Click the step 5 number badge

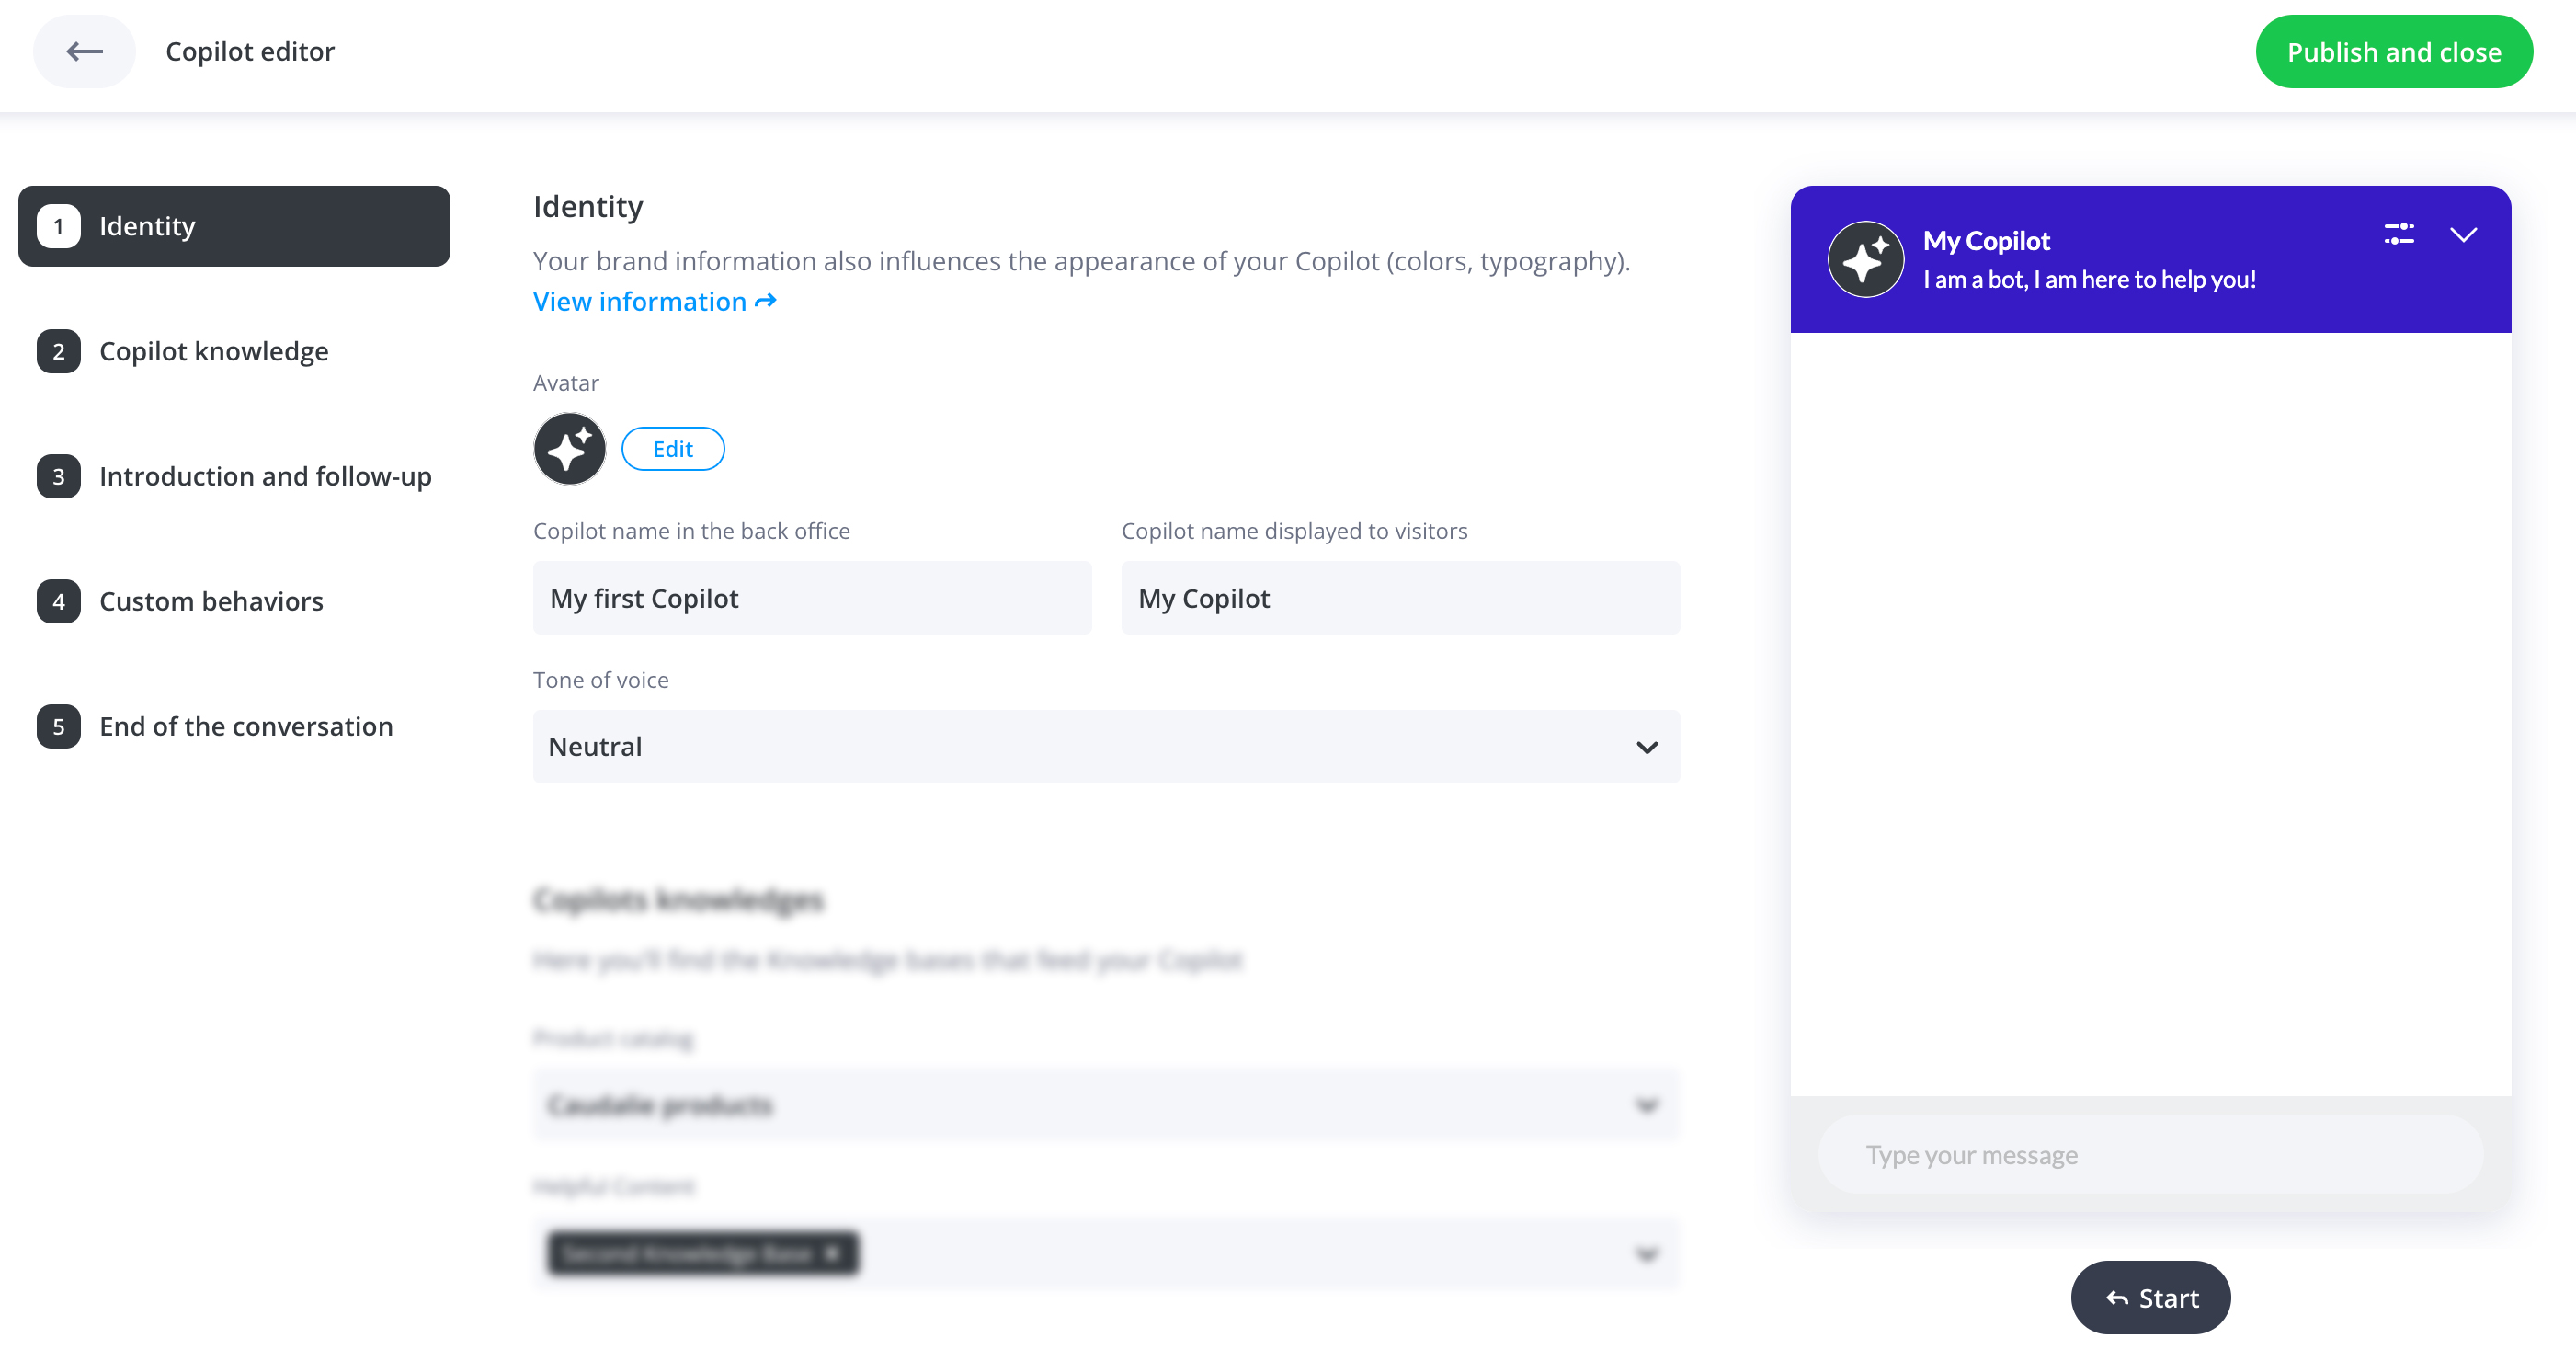(59, 726)
